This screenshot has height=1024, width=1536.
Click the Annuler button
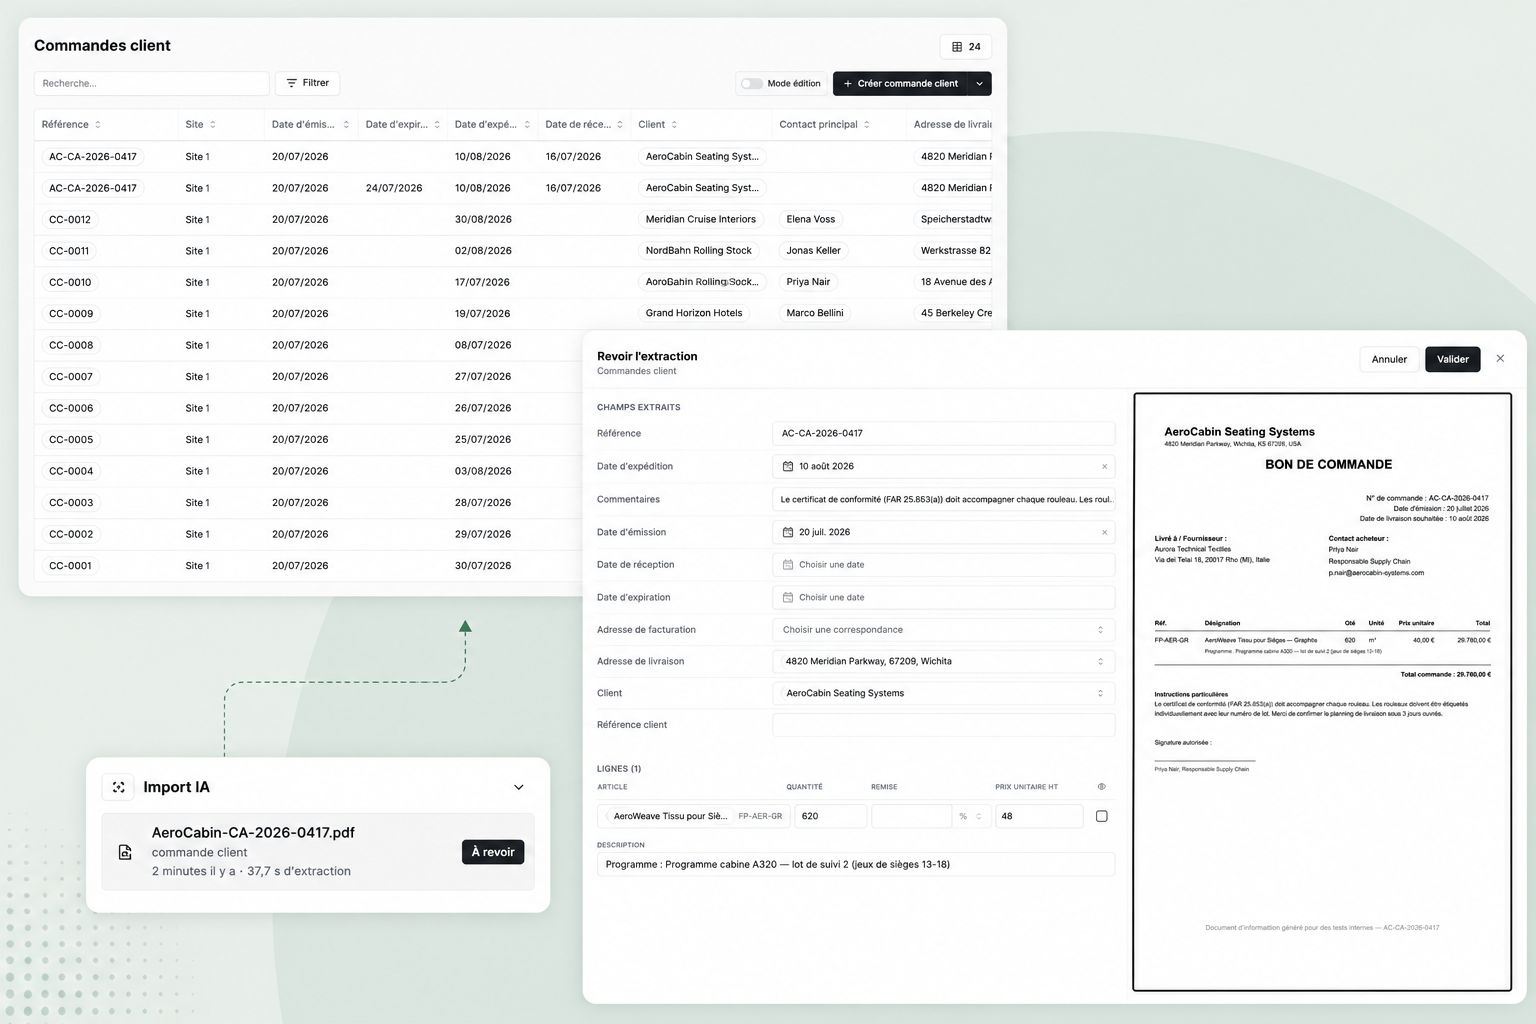point(1389,359)
